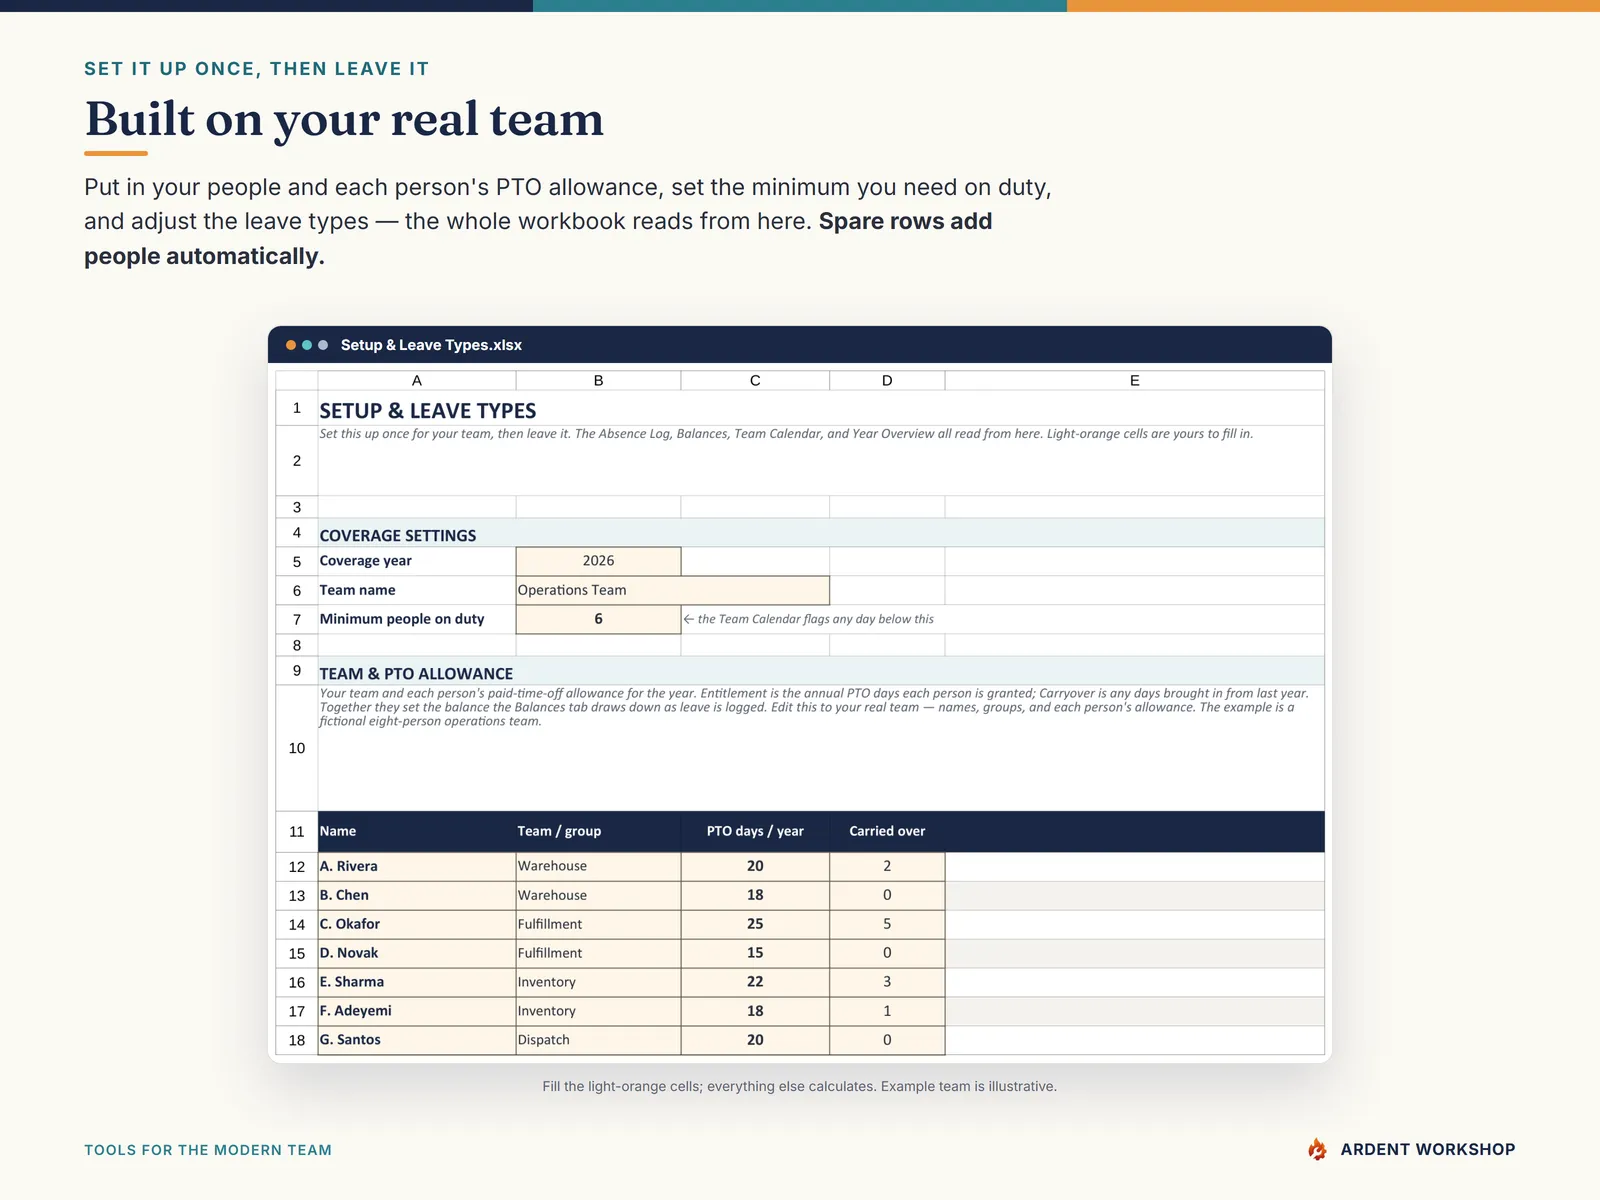Click the Carried over column header

pyautogui.click(x=887, y=831)
